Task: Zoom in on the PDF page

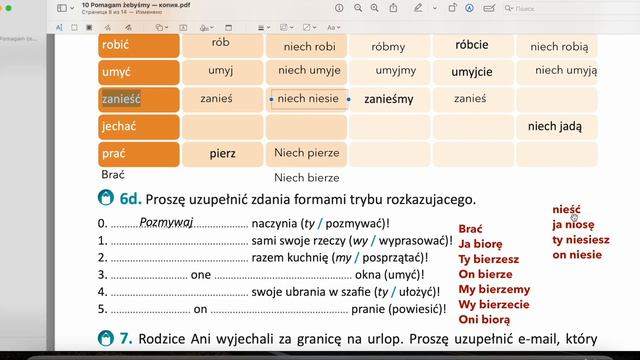Action: coord(374,8)
